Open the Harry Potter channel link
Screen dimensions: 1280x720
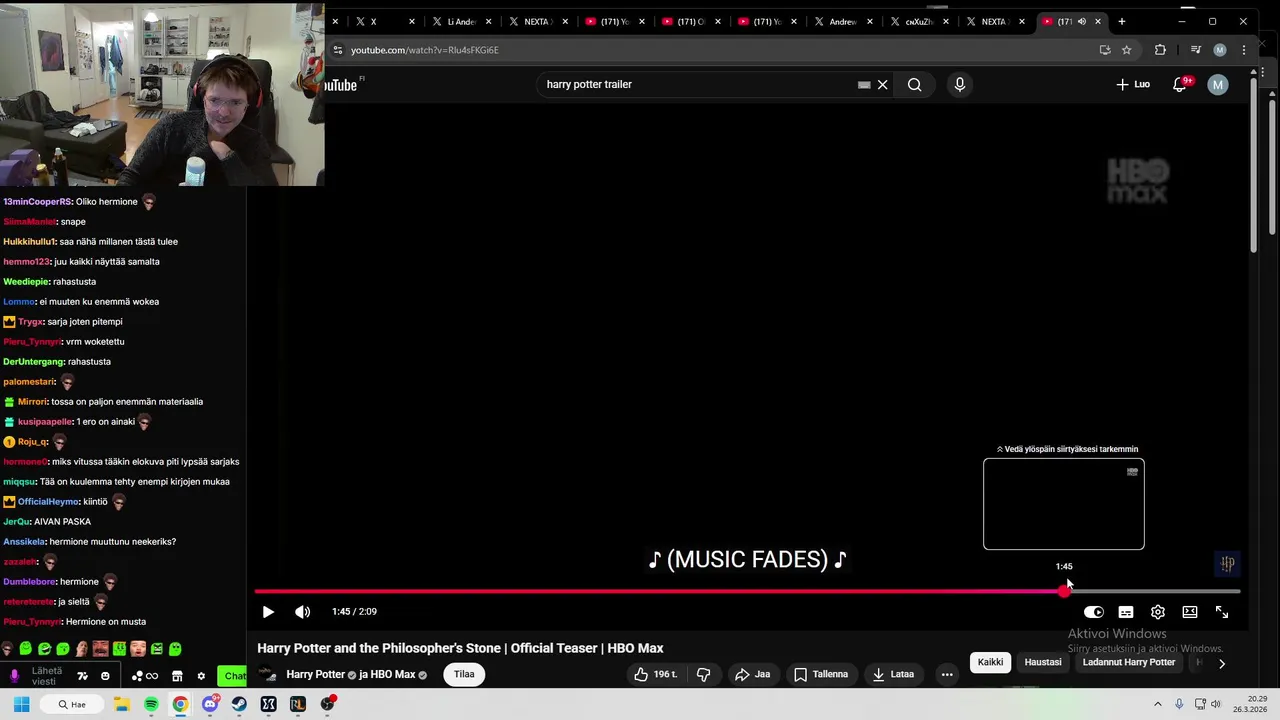(315, 674)
